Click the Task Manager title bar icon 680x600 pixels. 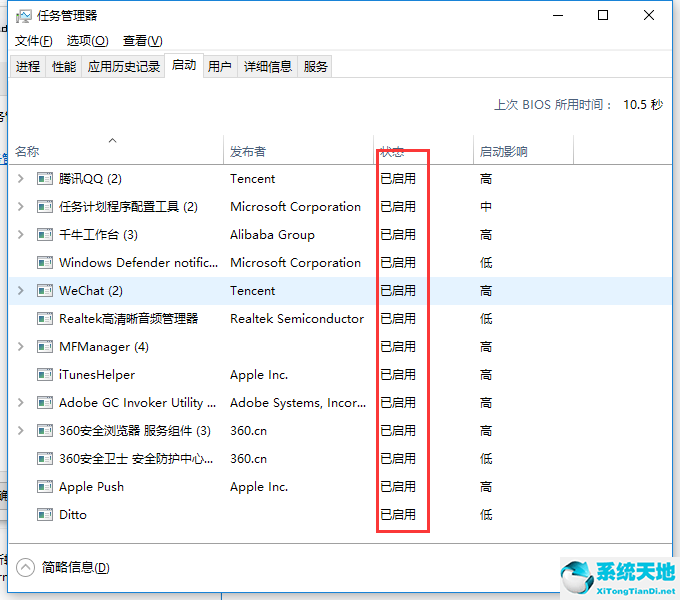pyautogui.click(x=23, y=16)
